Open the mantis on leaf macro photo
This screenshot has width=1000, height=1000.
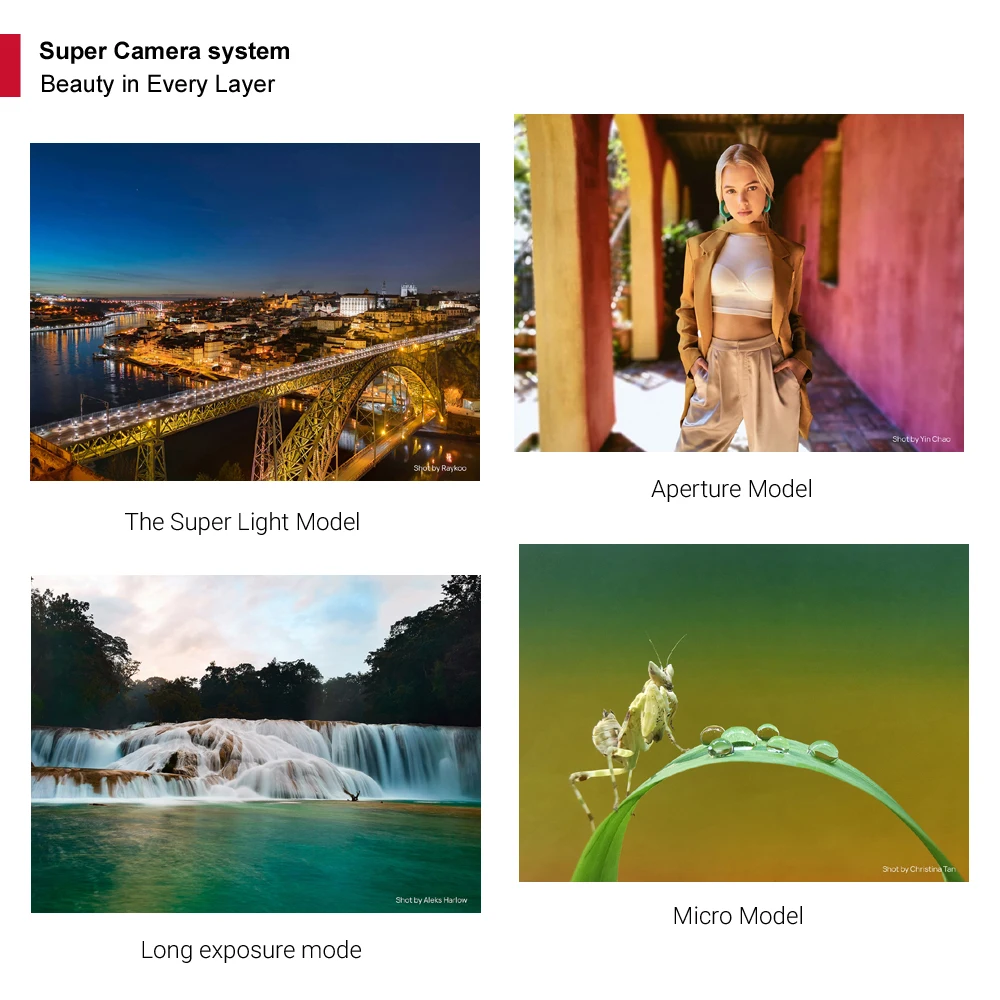[x=744, y=713]
